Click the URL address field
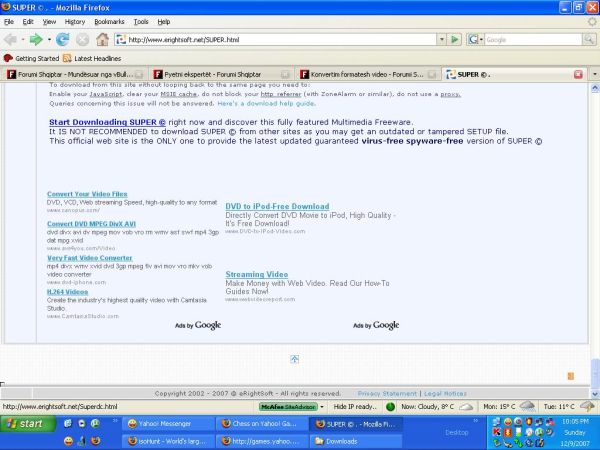This screenshot has height=450, width=600. [281, 39]
